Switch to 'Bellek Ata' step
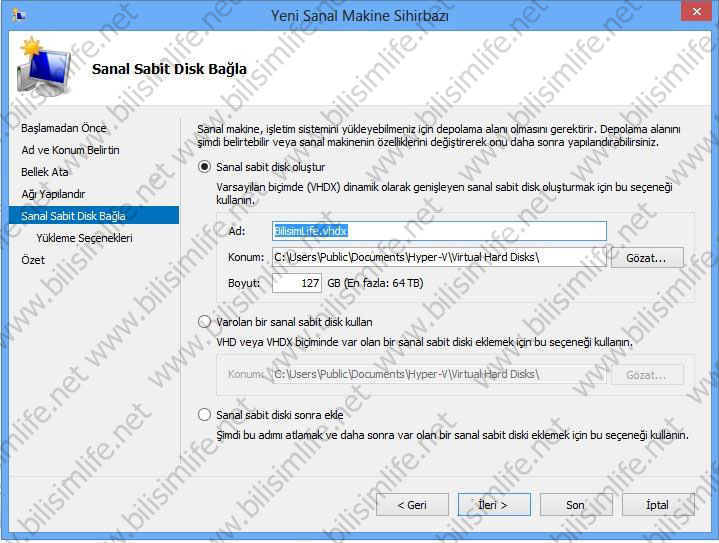The height and width of the screenshot is (543, 719). click(45, 172)
